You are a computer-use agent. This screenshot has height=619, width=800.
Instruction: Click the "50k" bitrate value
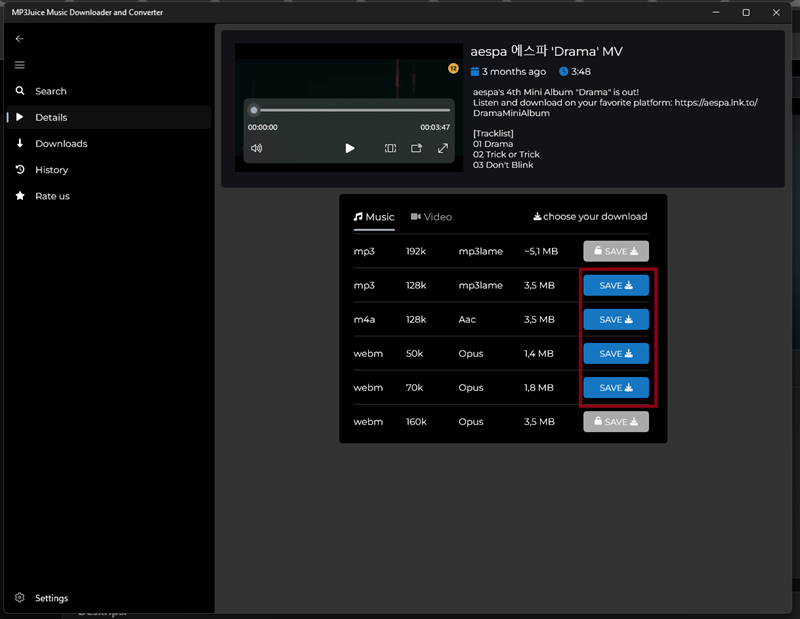[414, 354]
